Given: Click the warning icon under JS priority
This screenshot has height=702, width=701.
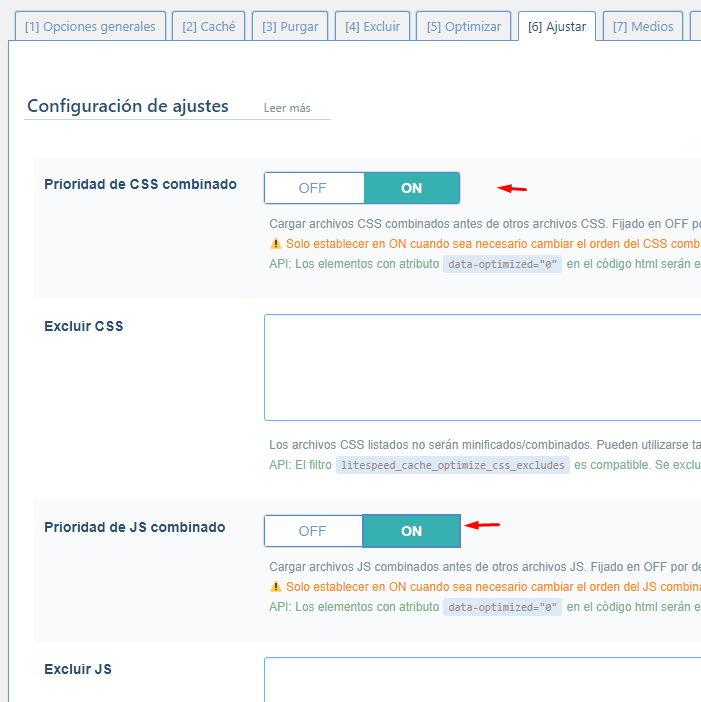Looking at the screenshot, I should click(276, 587).
